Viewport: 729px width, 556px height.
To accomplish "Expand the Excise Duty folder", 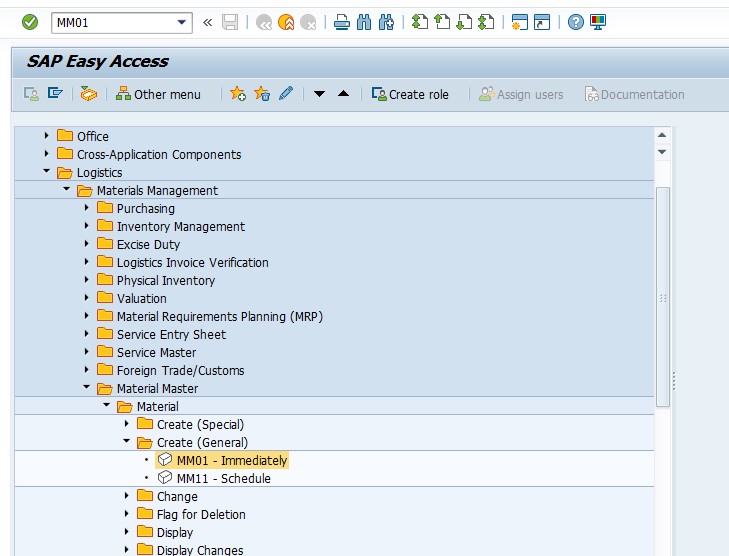I will tap(86, 243).
